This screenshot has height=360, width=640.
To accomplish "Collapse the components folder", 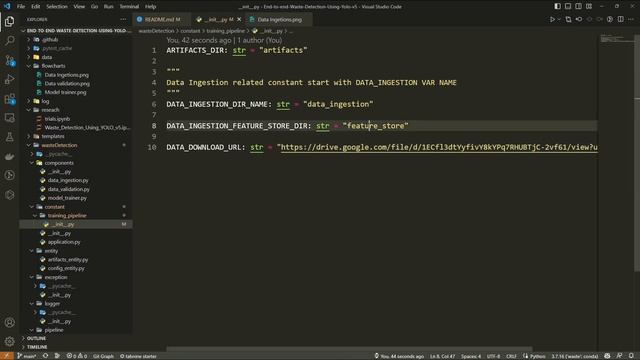I will (58, 162).
